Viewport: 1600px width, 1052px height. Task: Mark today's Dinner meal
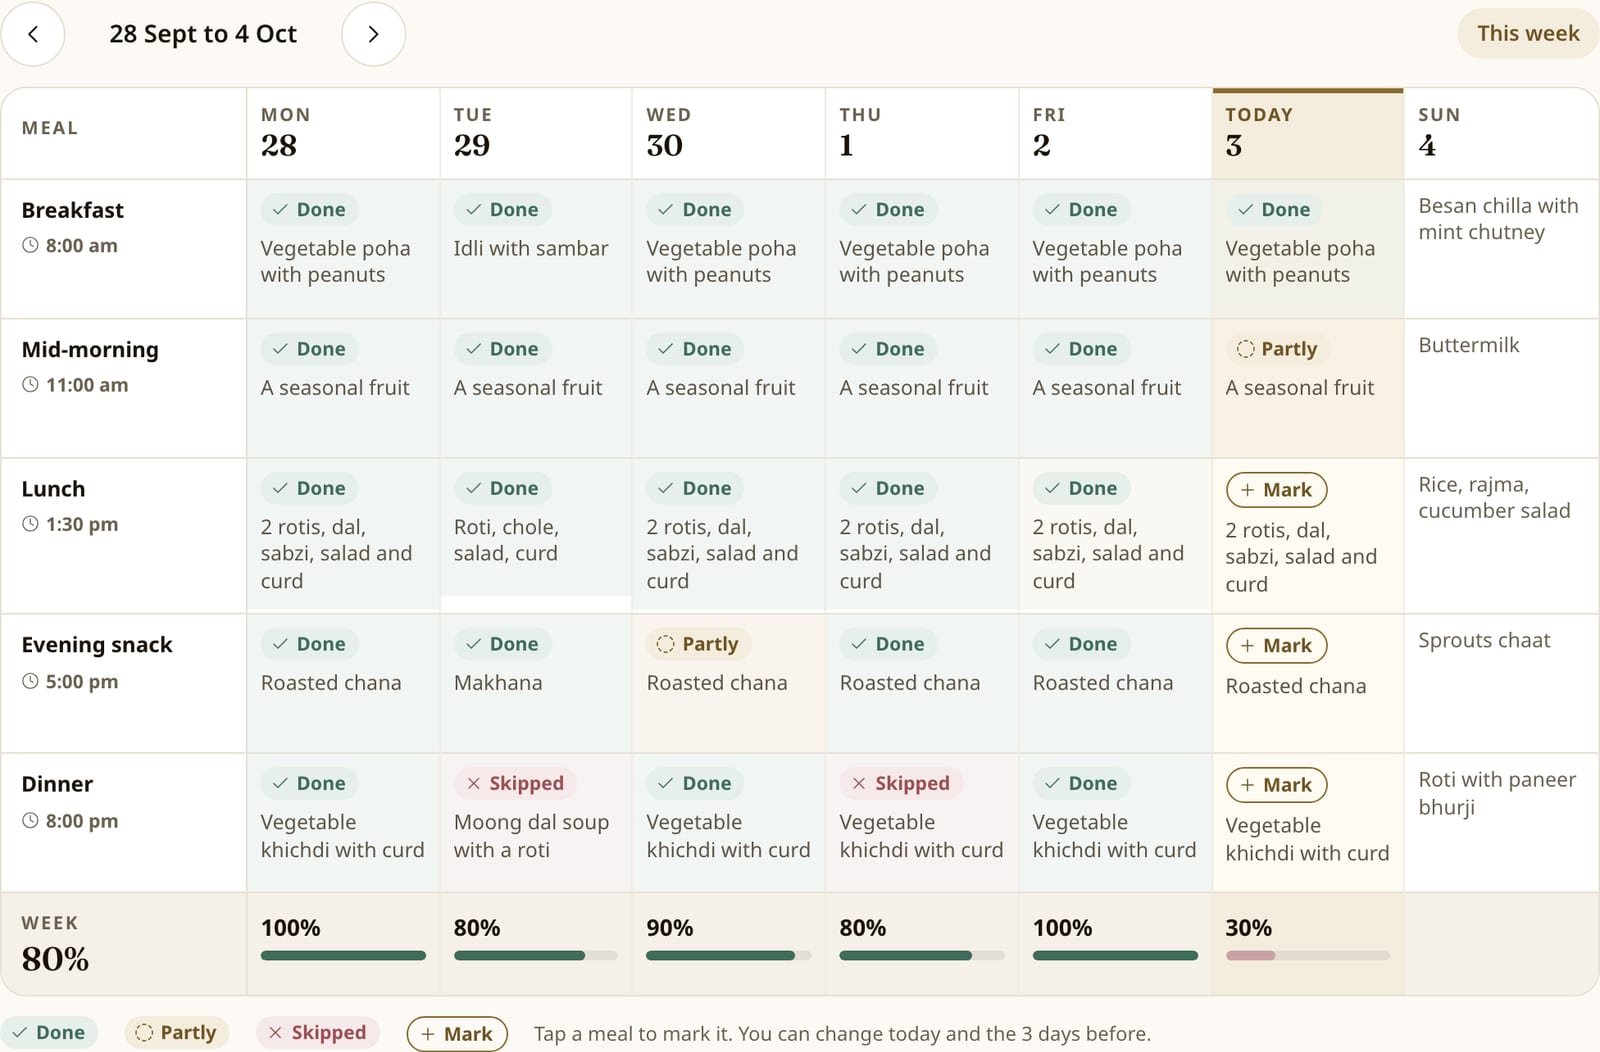click(1276, 785)
